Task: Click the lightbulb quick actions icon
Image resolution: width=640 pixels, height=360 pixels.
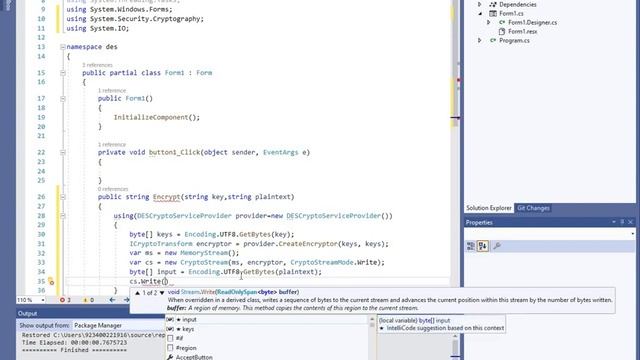Action: pos(51,281)
